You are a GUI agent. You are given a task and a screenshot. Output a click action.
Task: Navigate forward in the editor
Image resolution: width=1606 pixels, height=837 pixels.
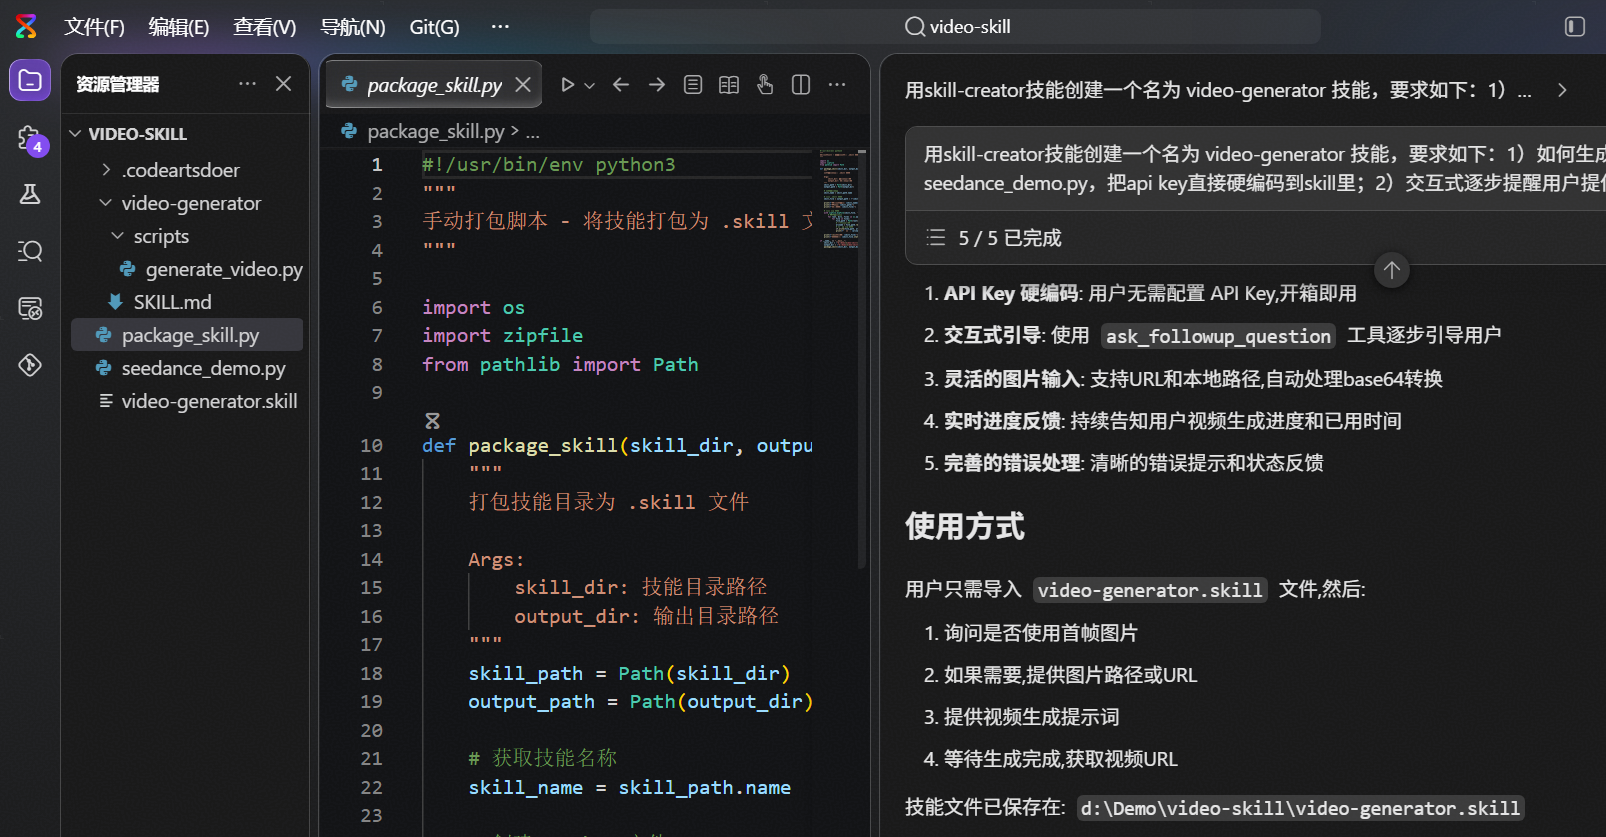click(x=657, y=85)
